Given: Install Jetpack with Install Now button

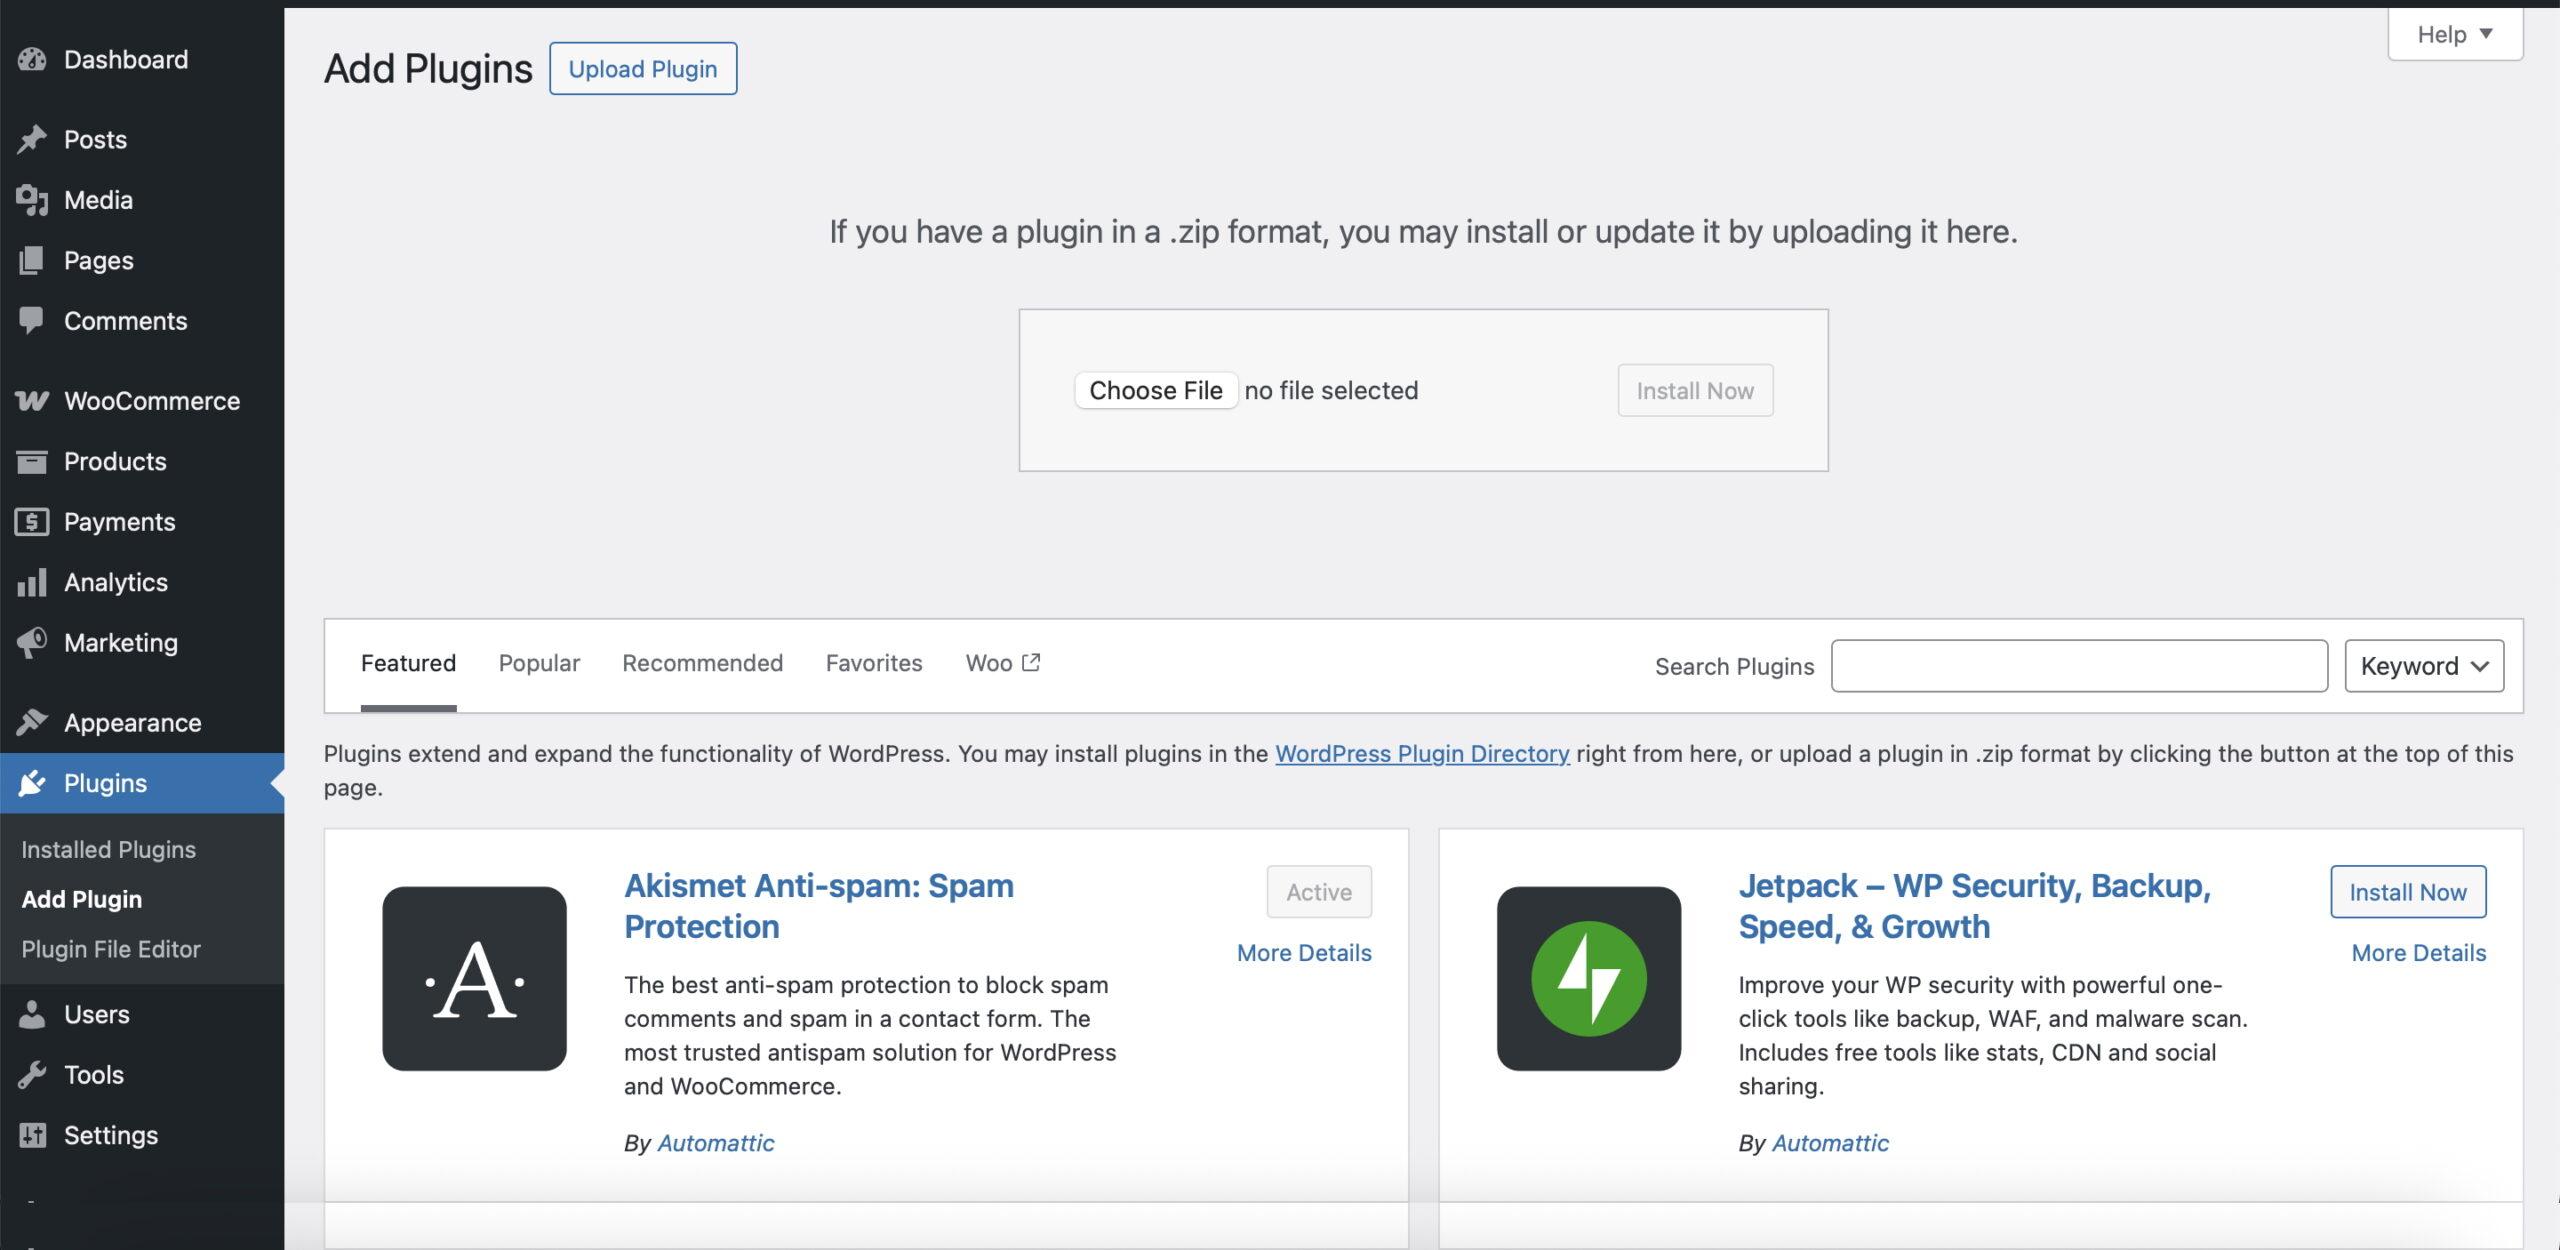Looking at the screenshot, I should pos(2407,892).
